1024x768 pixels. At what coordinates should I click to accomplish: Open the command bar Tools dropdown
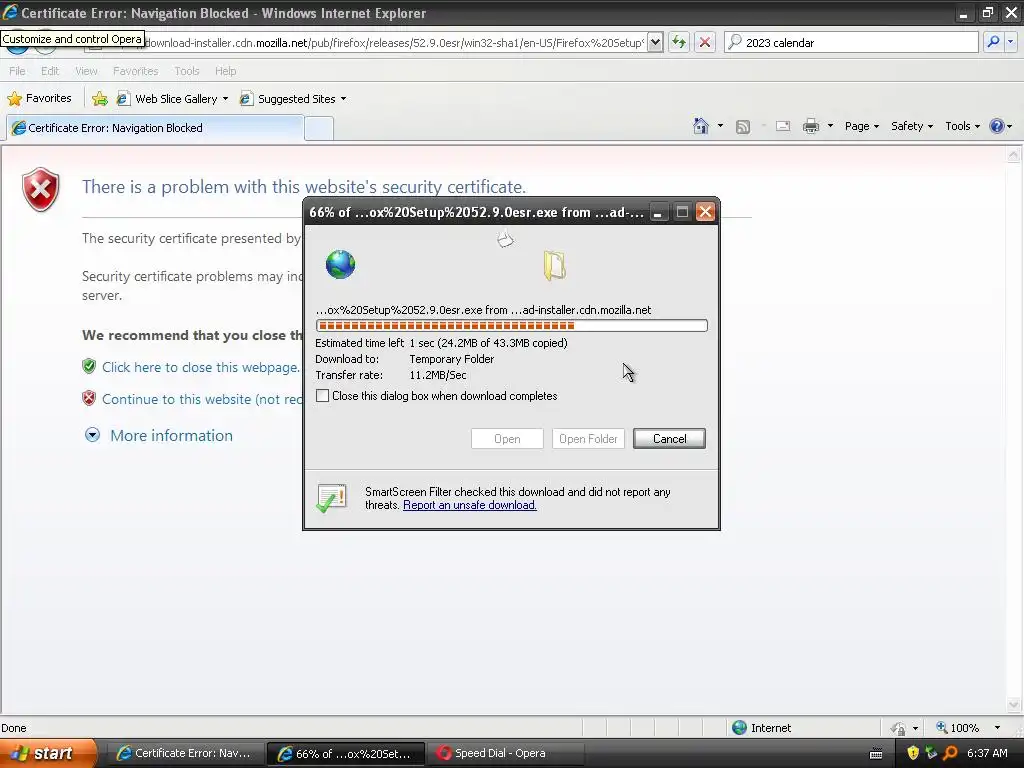pyautogui.click(x=963, y=126)
